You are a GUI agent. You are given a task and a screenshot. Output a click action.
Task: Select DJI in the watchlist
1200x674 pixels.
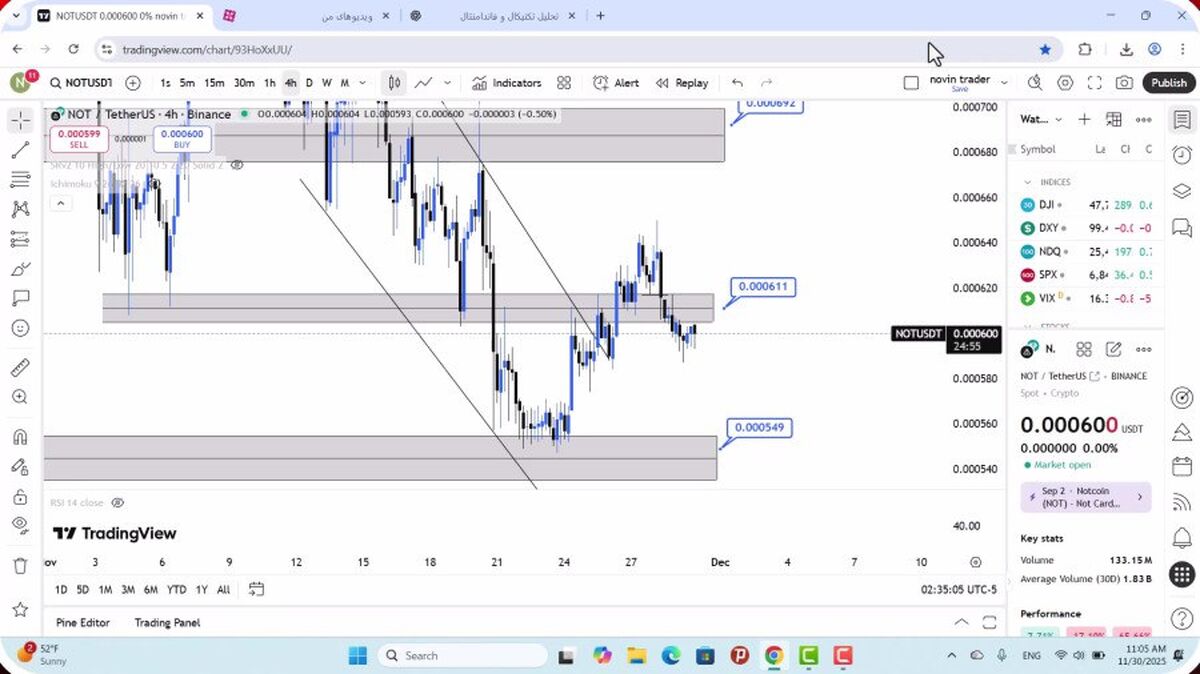pos(1086,205)
